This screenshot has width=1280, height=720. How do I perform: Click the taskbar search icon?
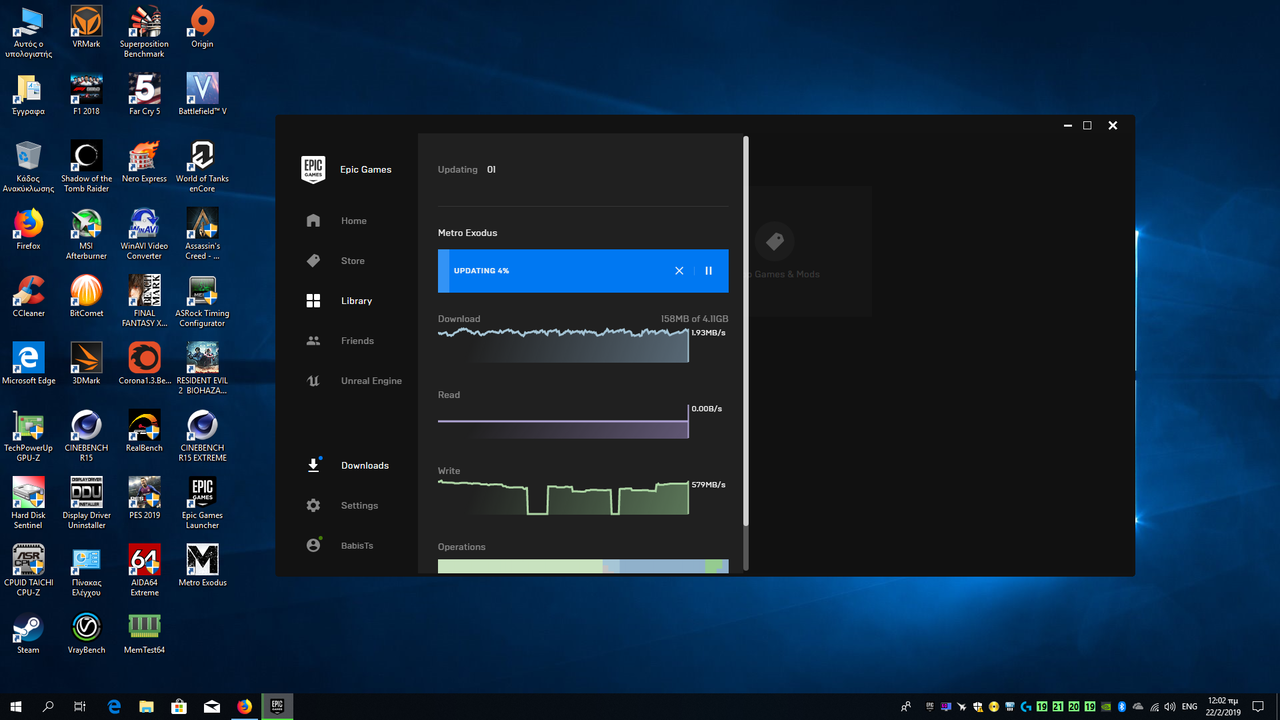click(x=48, y=706)
